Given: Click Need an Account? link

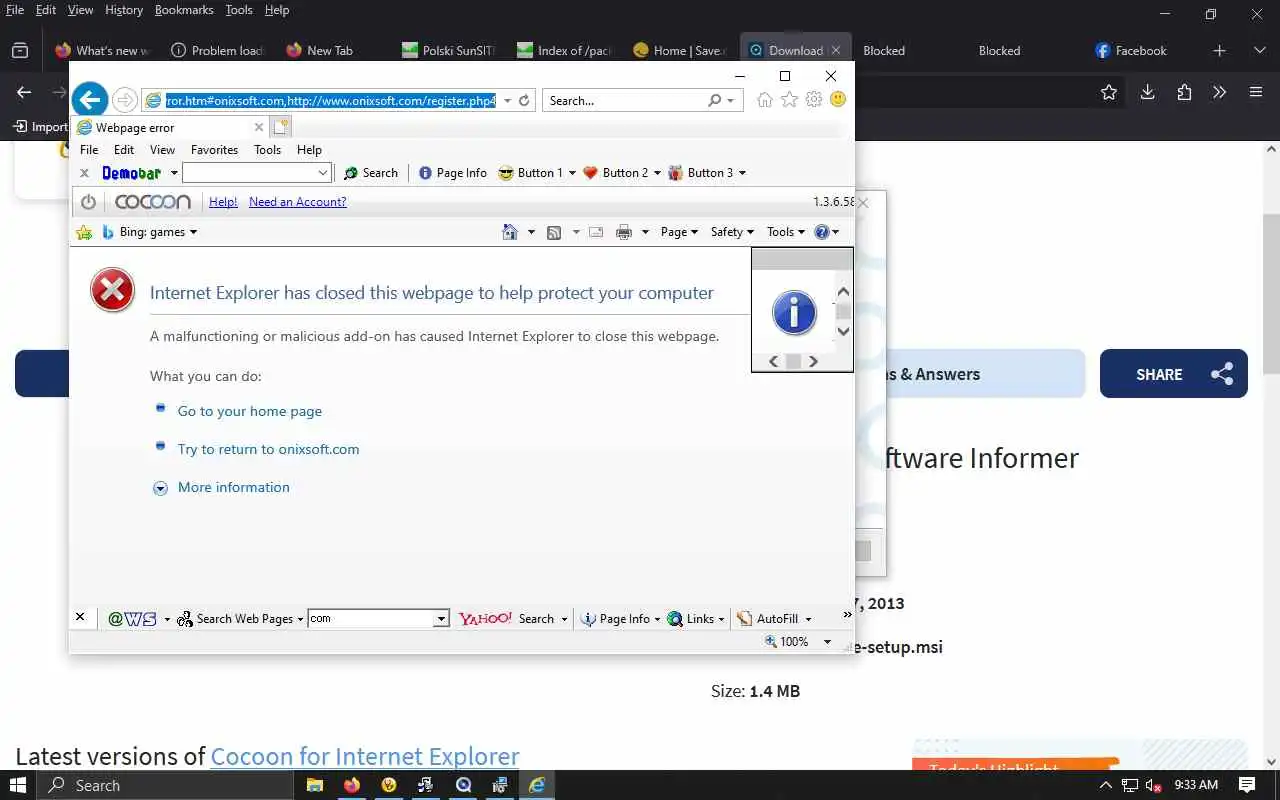Looking at the screenshot, I should pyautogui.click(x=298, y=202).
